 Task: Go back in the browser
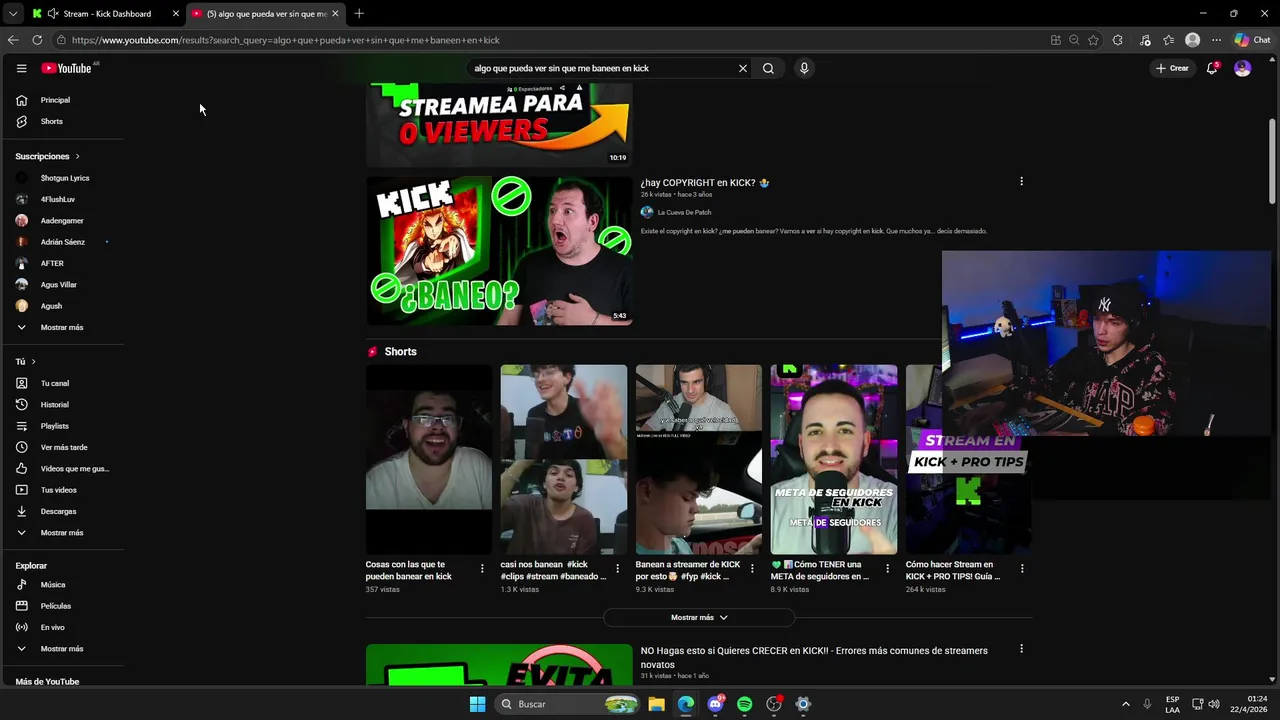(x=13, y=40)
